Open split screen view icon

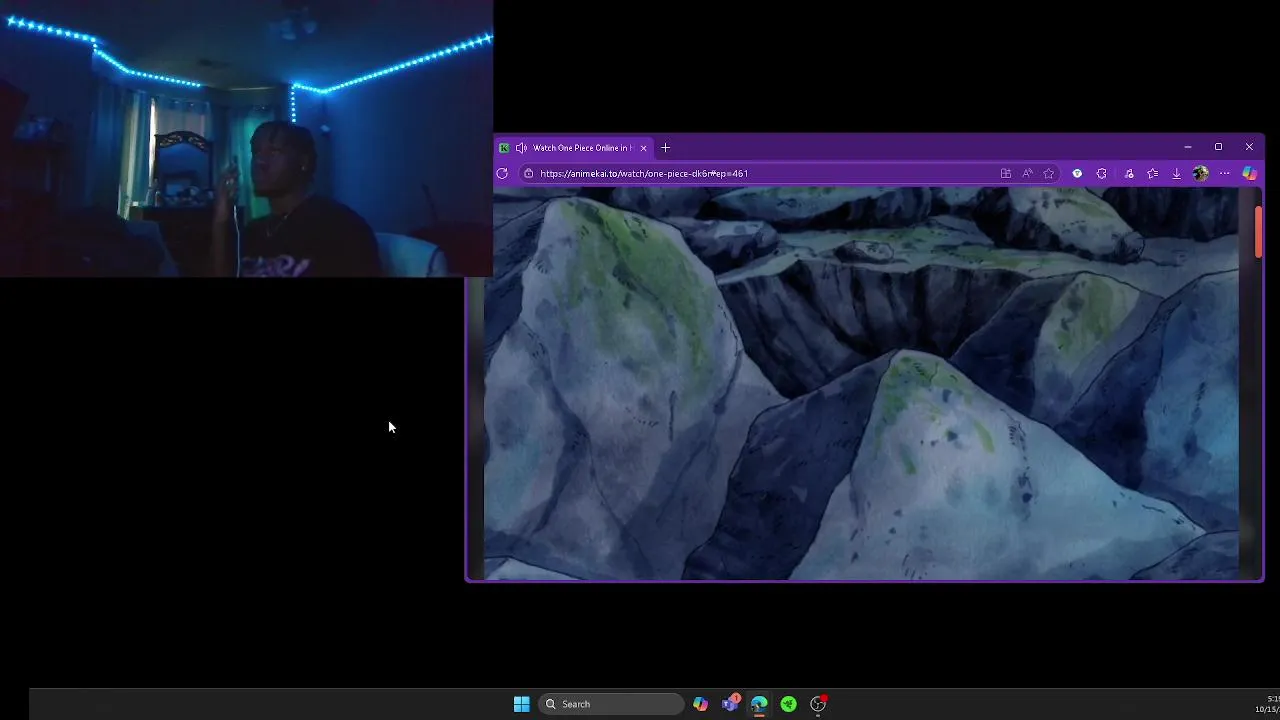[1005, 173]
